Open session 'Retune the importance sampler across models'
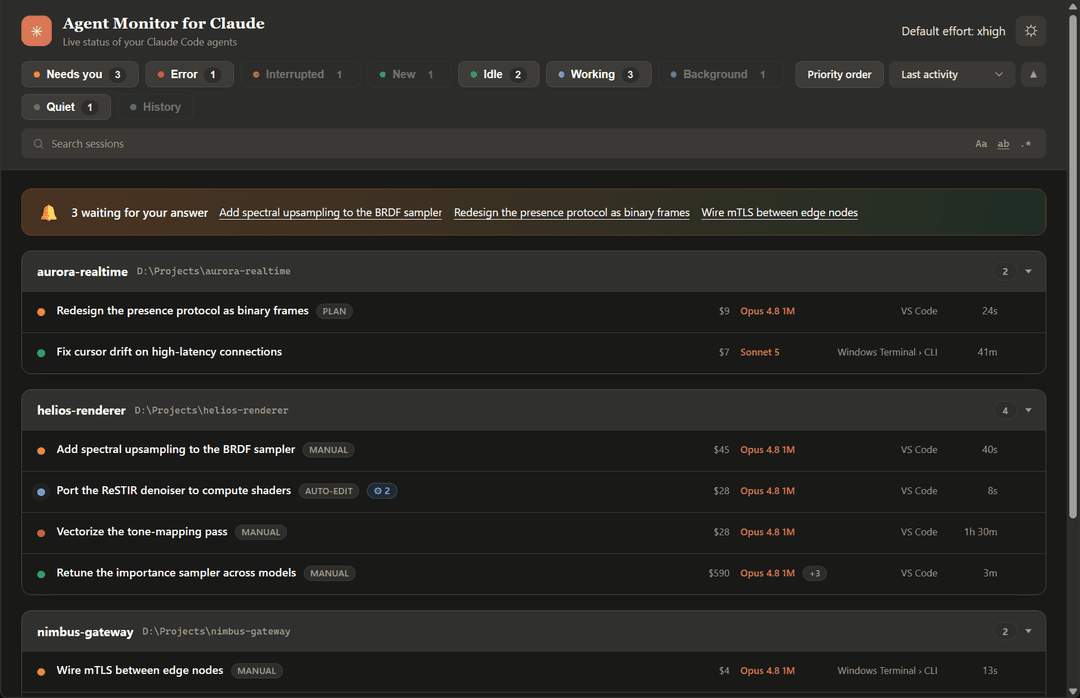Image resolution: width=1080 pixels, height=698 pixels. 534,573
